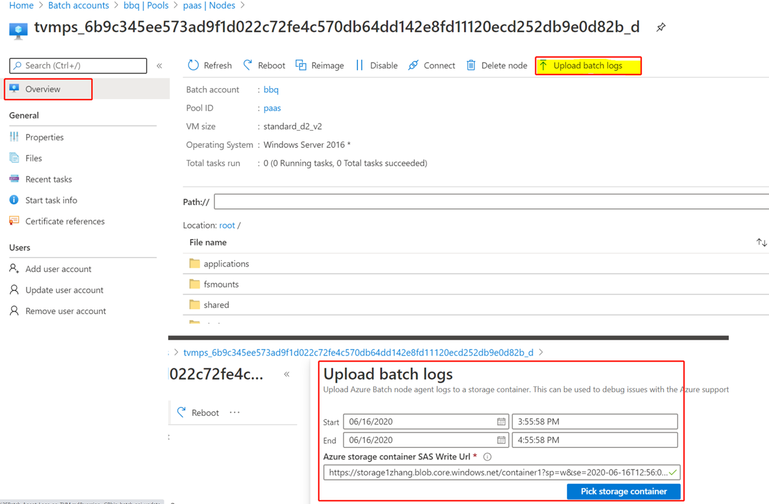Open the End date calendar picker
The width and height of the screenshot is (769, 504).
coord(501,440)
